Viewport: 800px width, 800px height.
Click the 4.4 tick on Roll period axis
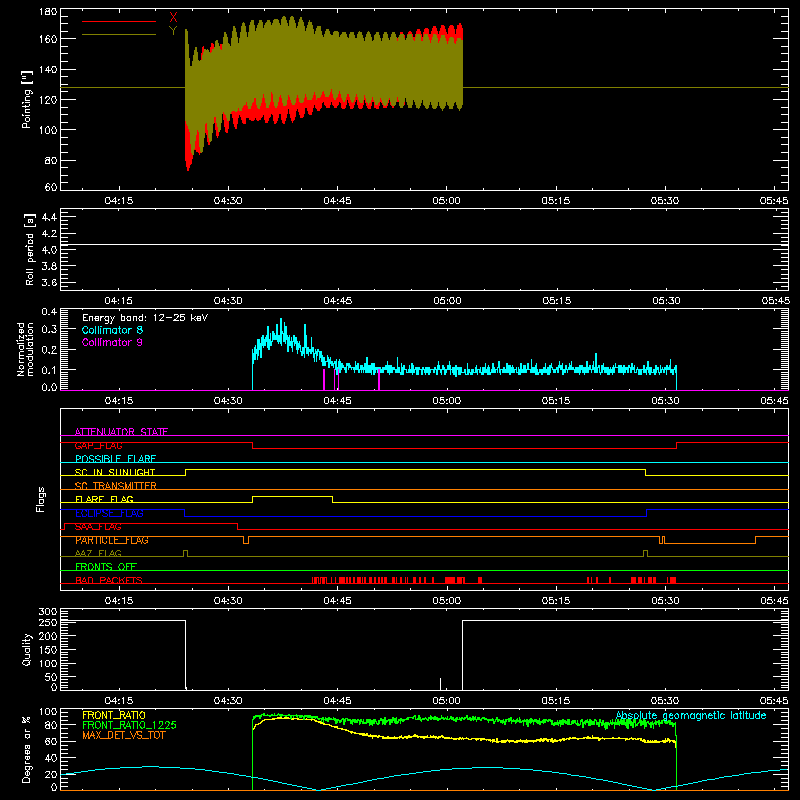pyautogui.click(x=49, y=217)
